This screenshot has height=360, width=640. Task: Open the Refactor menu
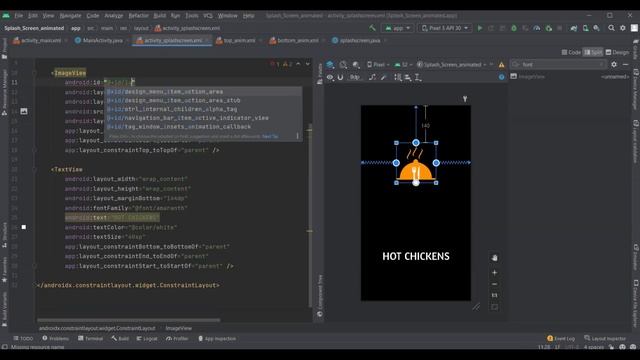(138, 16)
